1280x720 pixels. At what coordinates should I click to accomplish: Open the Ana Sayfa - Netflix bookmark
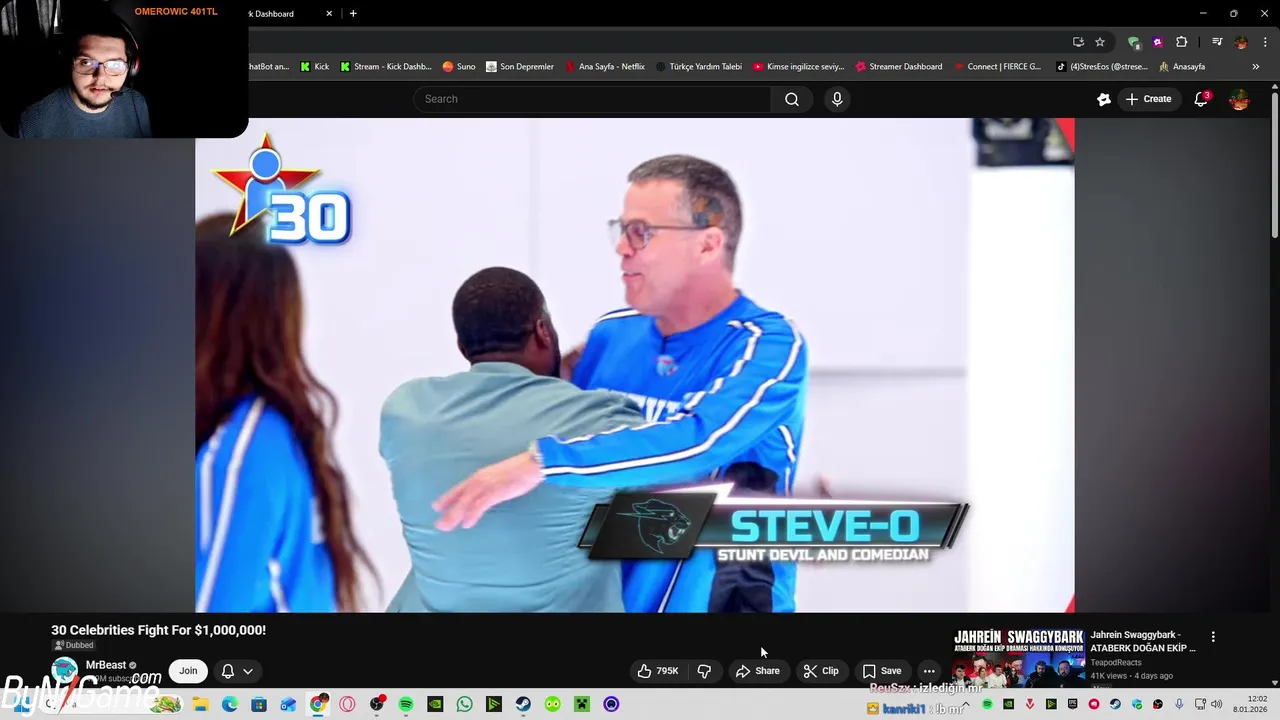(x=604, y=67)
